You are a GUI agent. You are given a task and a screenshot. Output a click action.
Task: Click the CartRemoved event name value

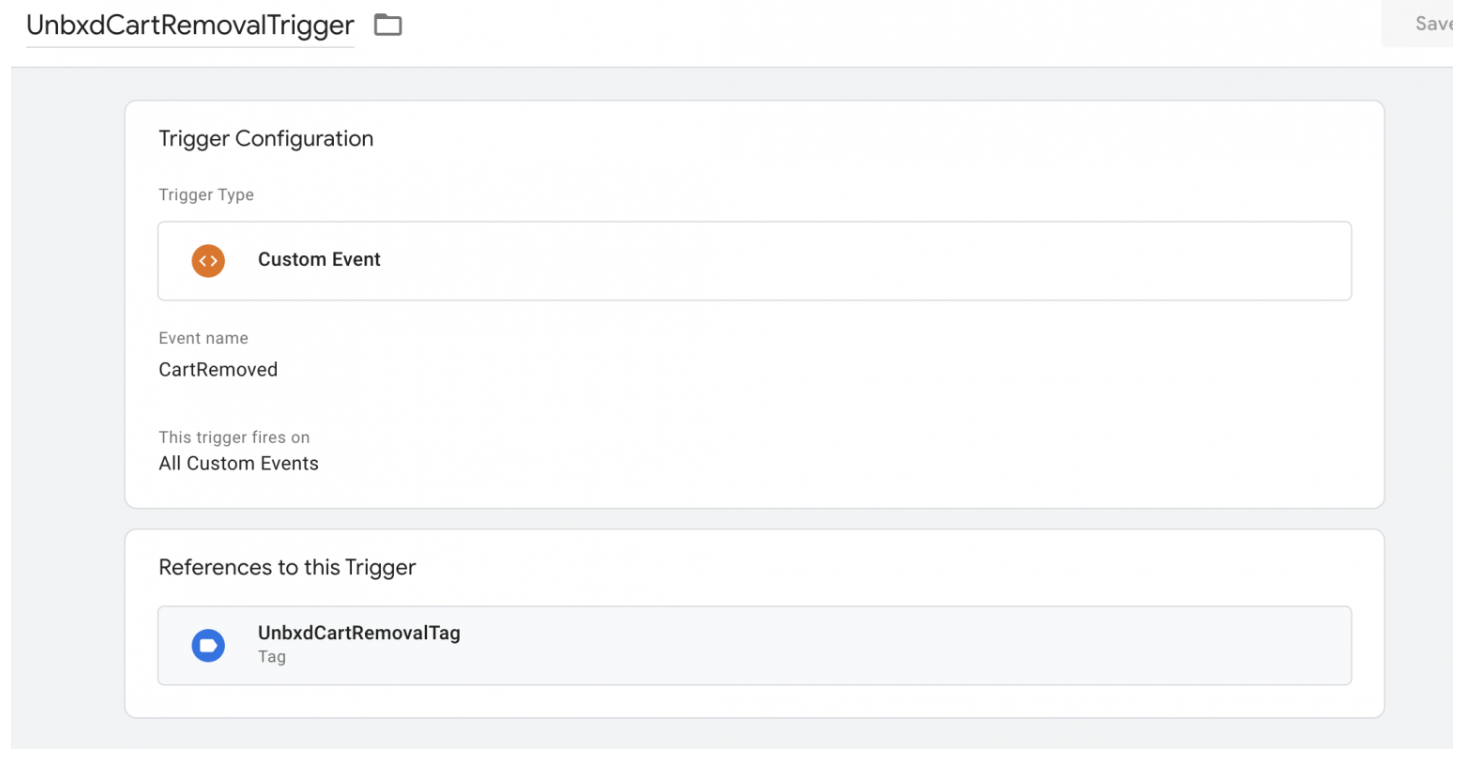[218, 370]
